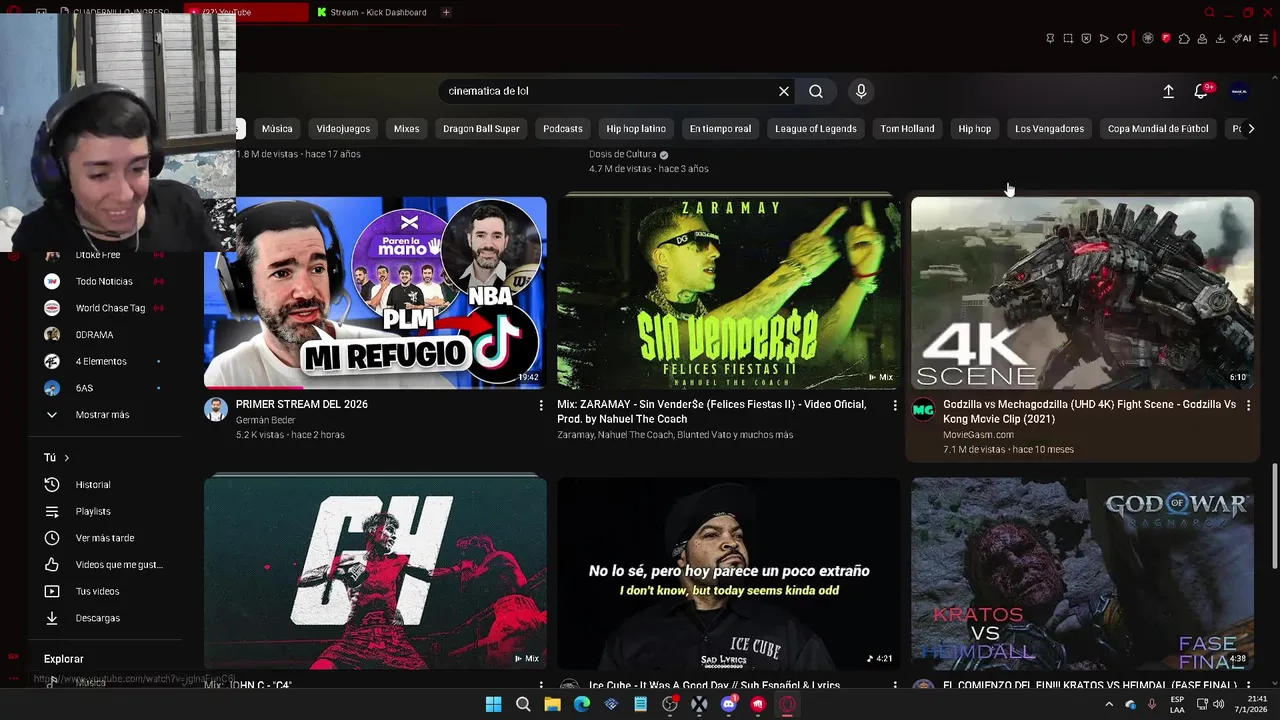Clear the YouTube search box text
The height and width of the screenshot is (720, 1280).
pos(784,91)
